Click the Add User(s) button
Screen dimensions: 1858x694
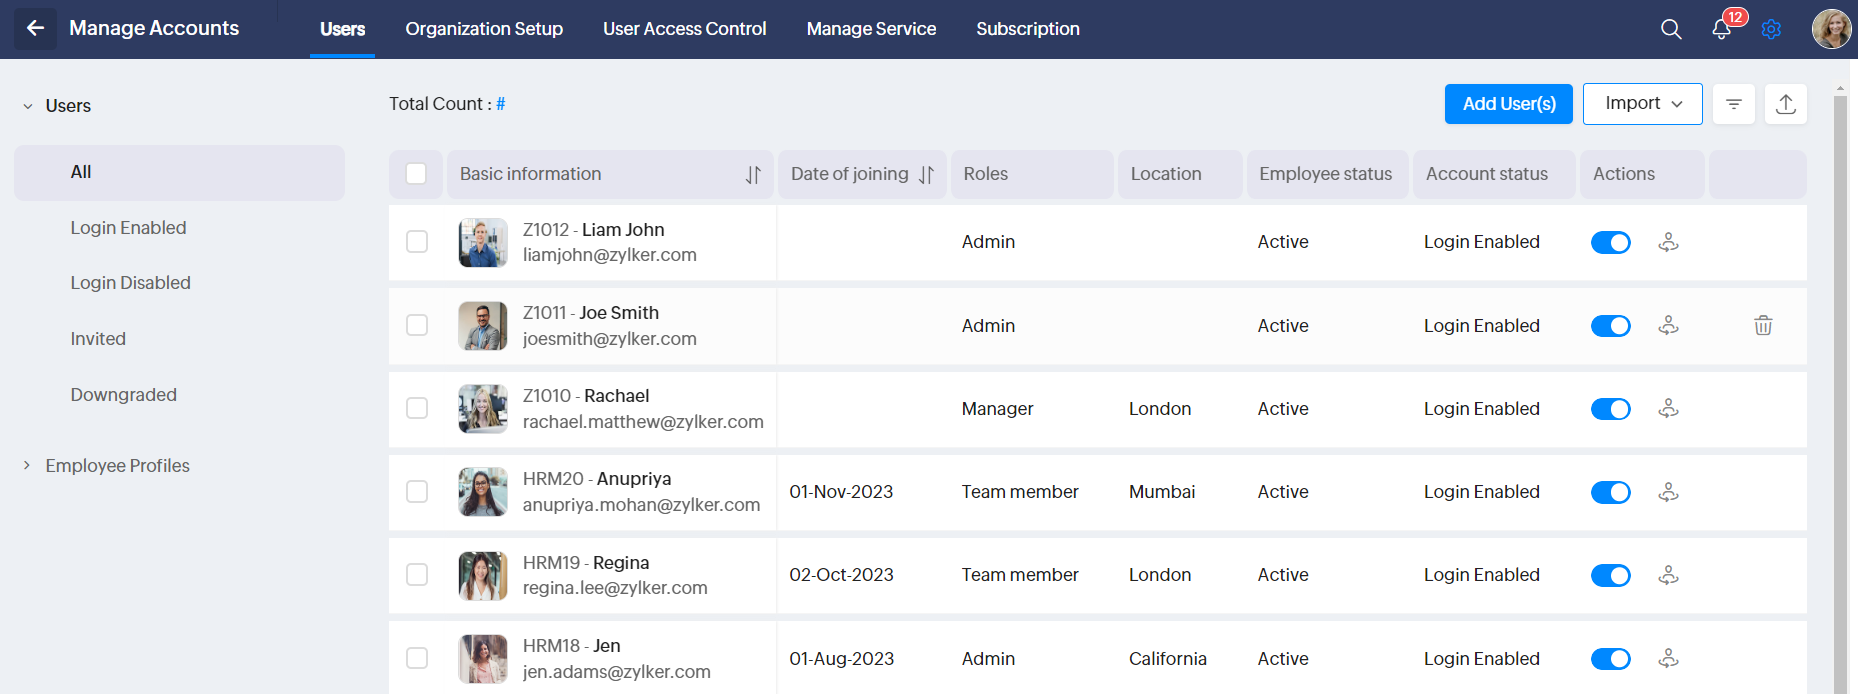[1508, 104]
